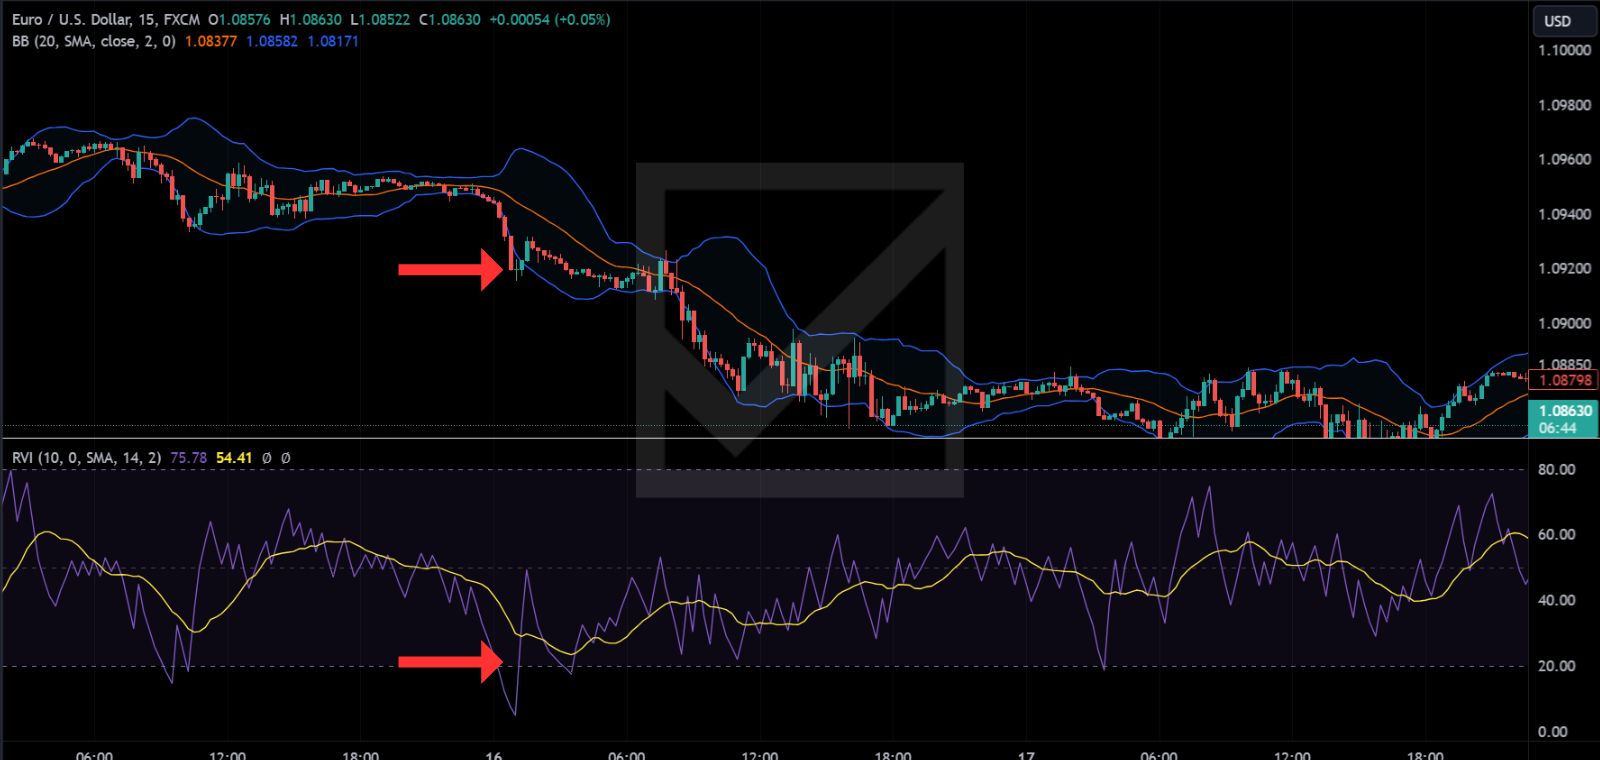Open the USD currency selector
The image size is (1600, 760).
click(x=1566, y=20)
